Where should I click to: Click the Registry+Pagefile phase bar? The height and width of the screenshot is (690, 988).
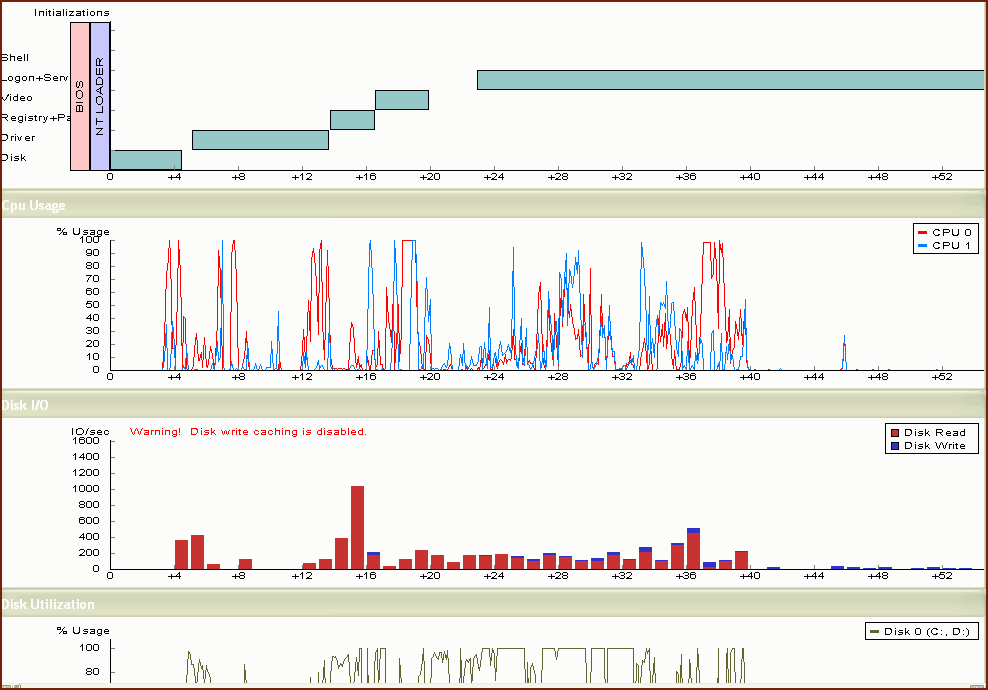pyautogui.click(x=352, y=120)
